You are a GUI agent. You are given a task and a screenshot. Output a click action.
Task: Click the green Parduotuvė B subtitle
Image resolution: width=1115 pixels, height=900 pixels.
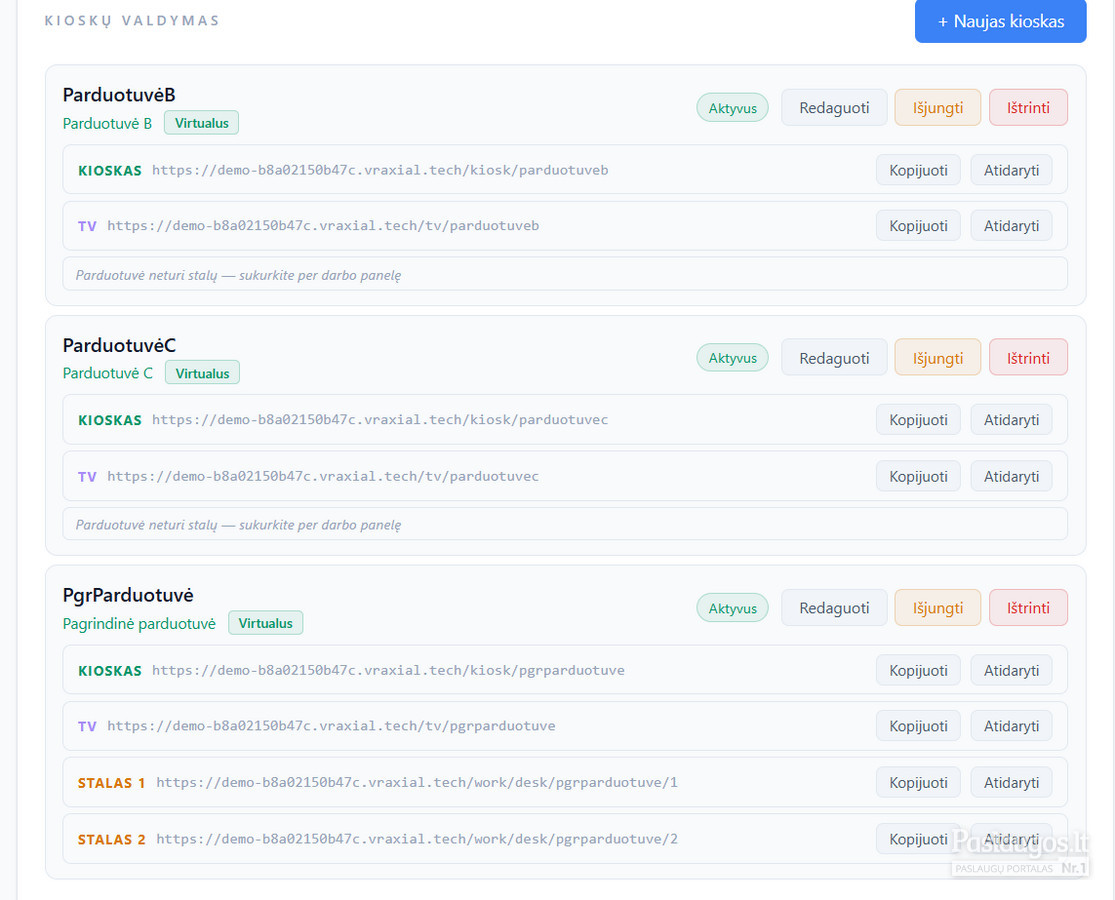(107, 124)
